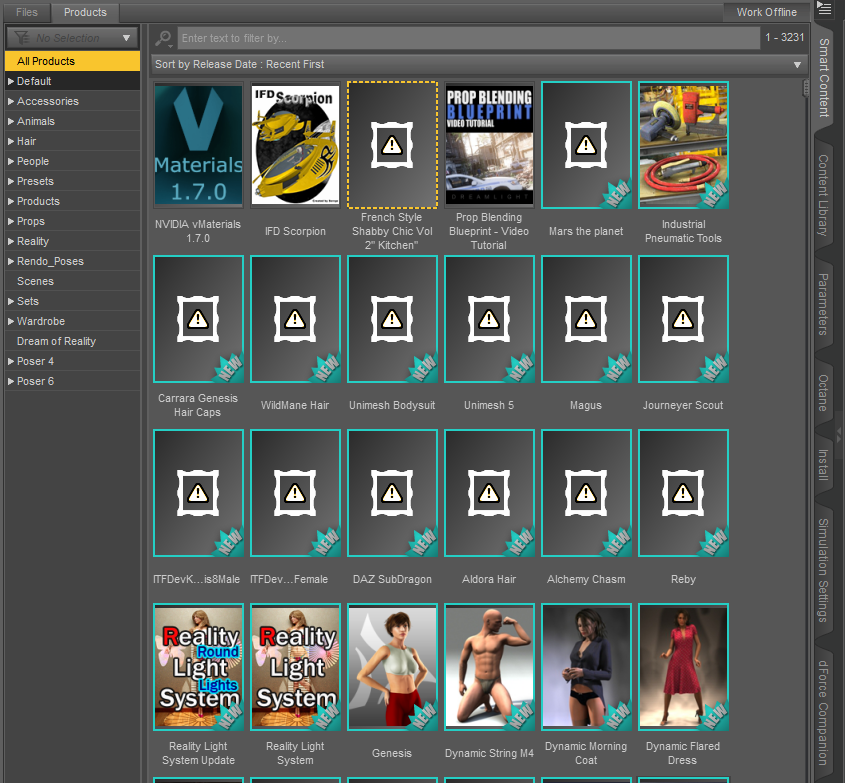Select Dynamic Flared Dress thumbnail
Viewport: 845px width, 783px height.
click(x=683, y=667)
